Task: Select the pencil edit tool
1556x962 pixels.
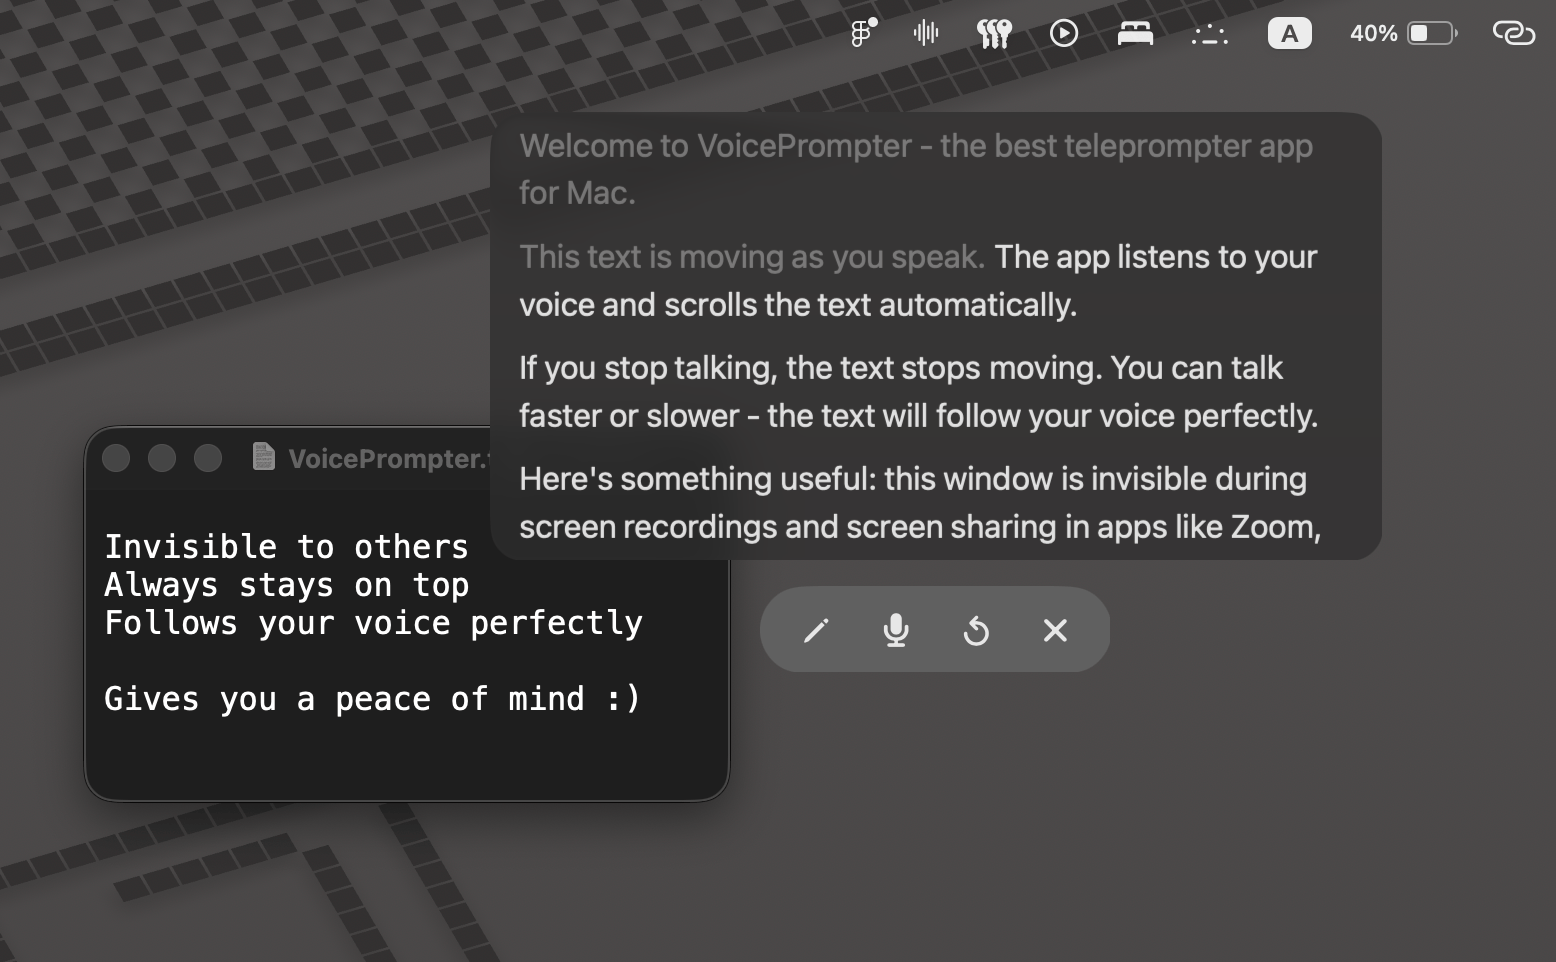Action: click(x=816, y=630)
